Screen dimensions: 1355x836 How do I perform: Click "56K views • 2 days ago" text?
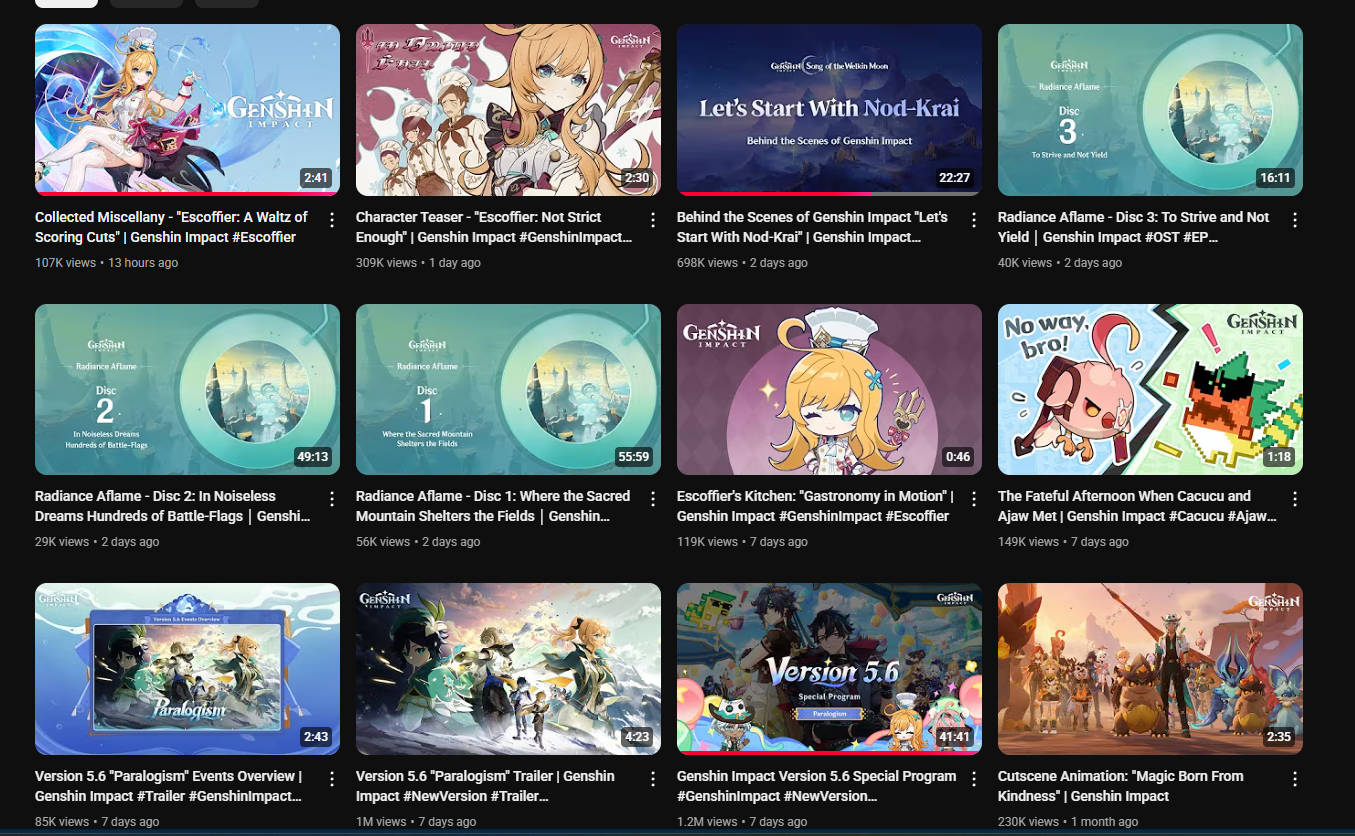[418, 542]
